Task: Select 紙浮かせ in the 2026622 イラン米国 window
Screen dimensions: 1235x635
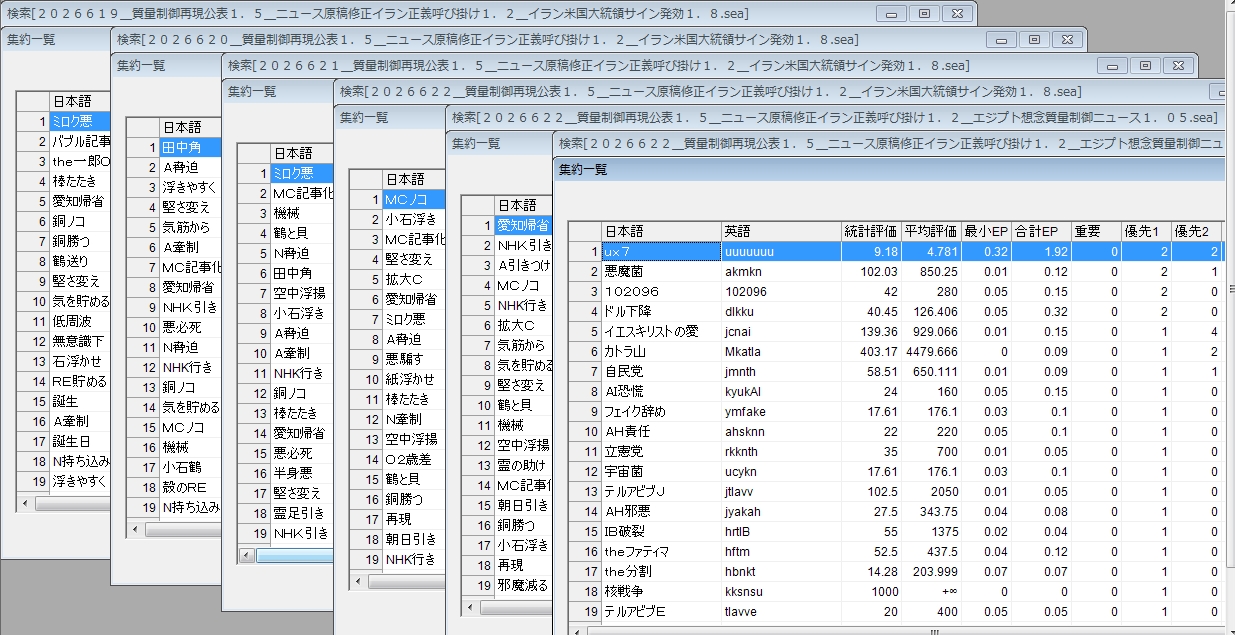Action: (413, 379)
